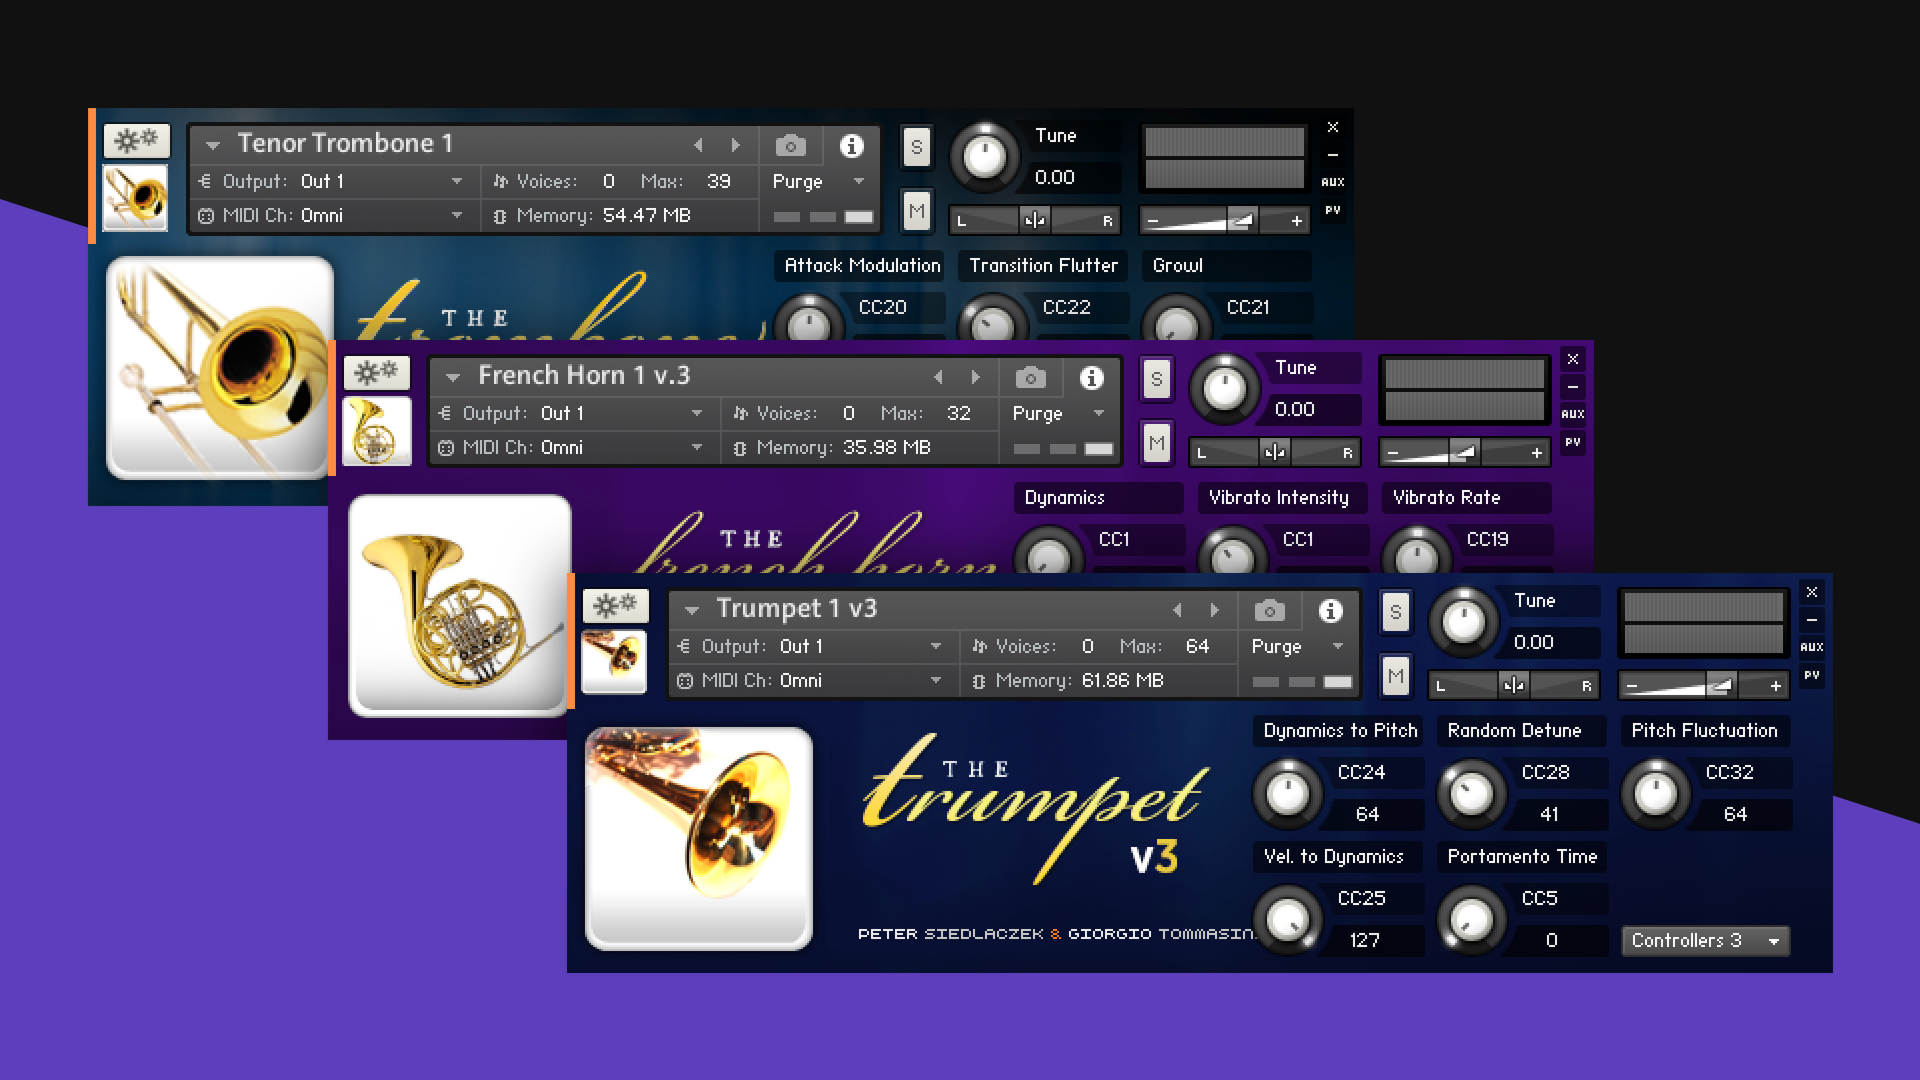Viewport: 1920px width, 1080px height.
Task: Click the info icon on the French Horn header
Action: (1091, 377)
